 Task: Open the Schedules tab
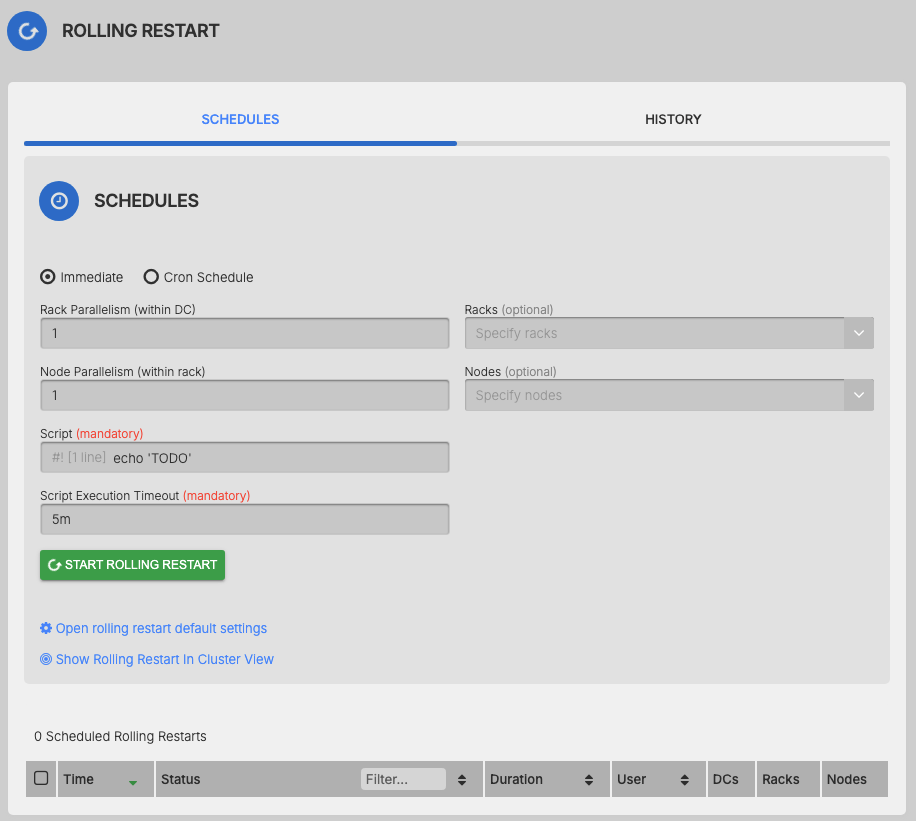(x=240, y=120)
